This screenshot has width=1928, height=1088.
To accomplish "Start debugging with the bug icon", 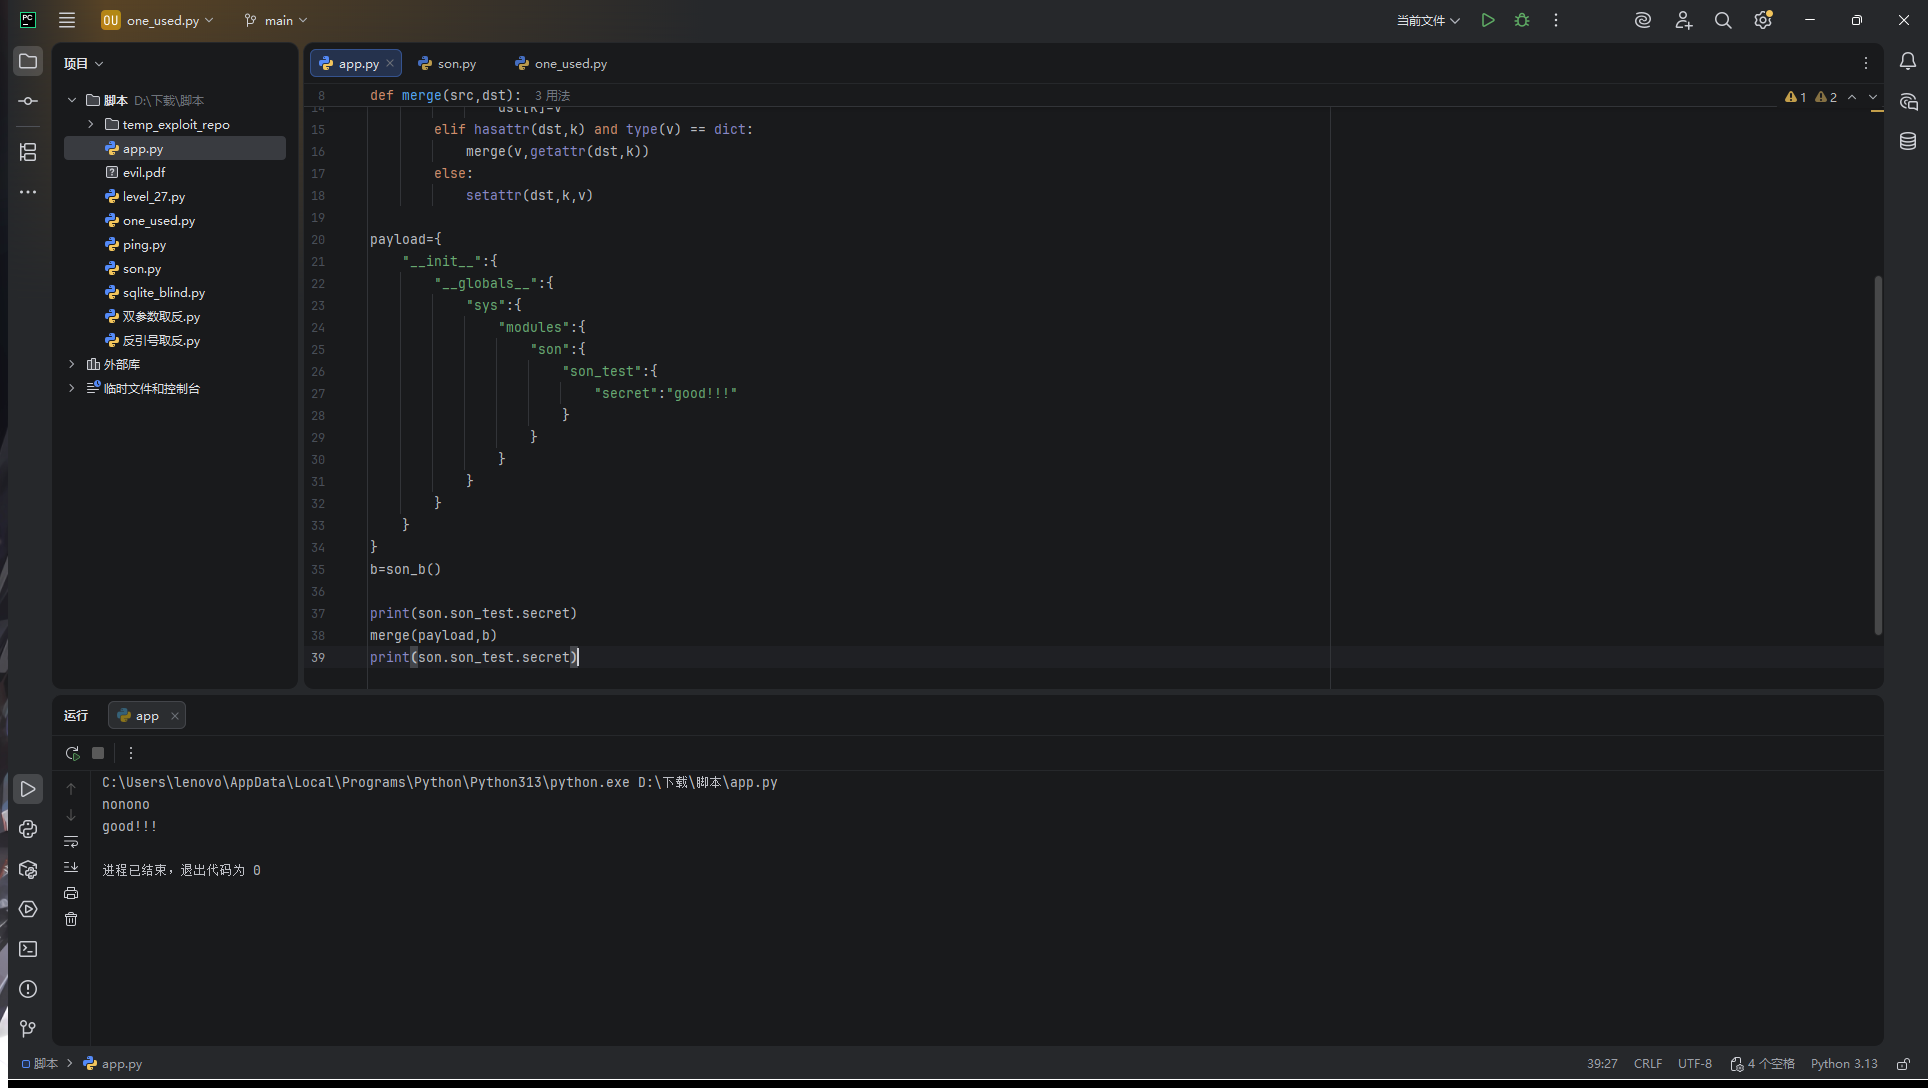I will [1522, 20].
